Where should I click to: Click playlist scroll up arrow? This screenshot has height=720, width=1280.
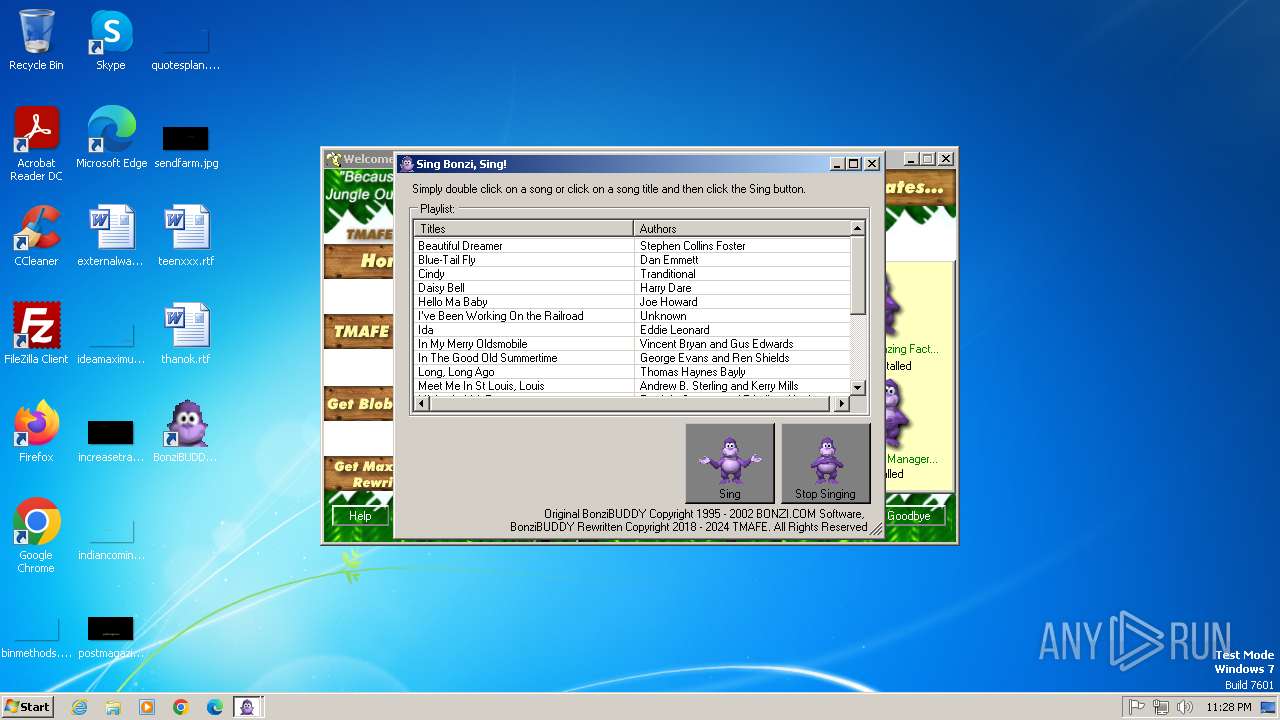(x=857, y=228)
